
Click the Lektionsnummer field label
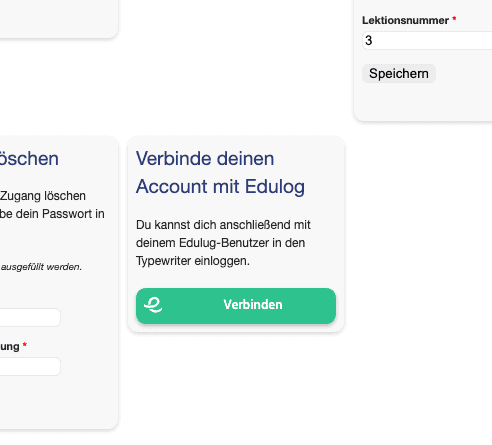(x=405, y=20)
